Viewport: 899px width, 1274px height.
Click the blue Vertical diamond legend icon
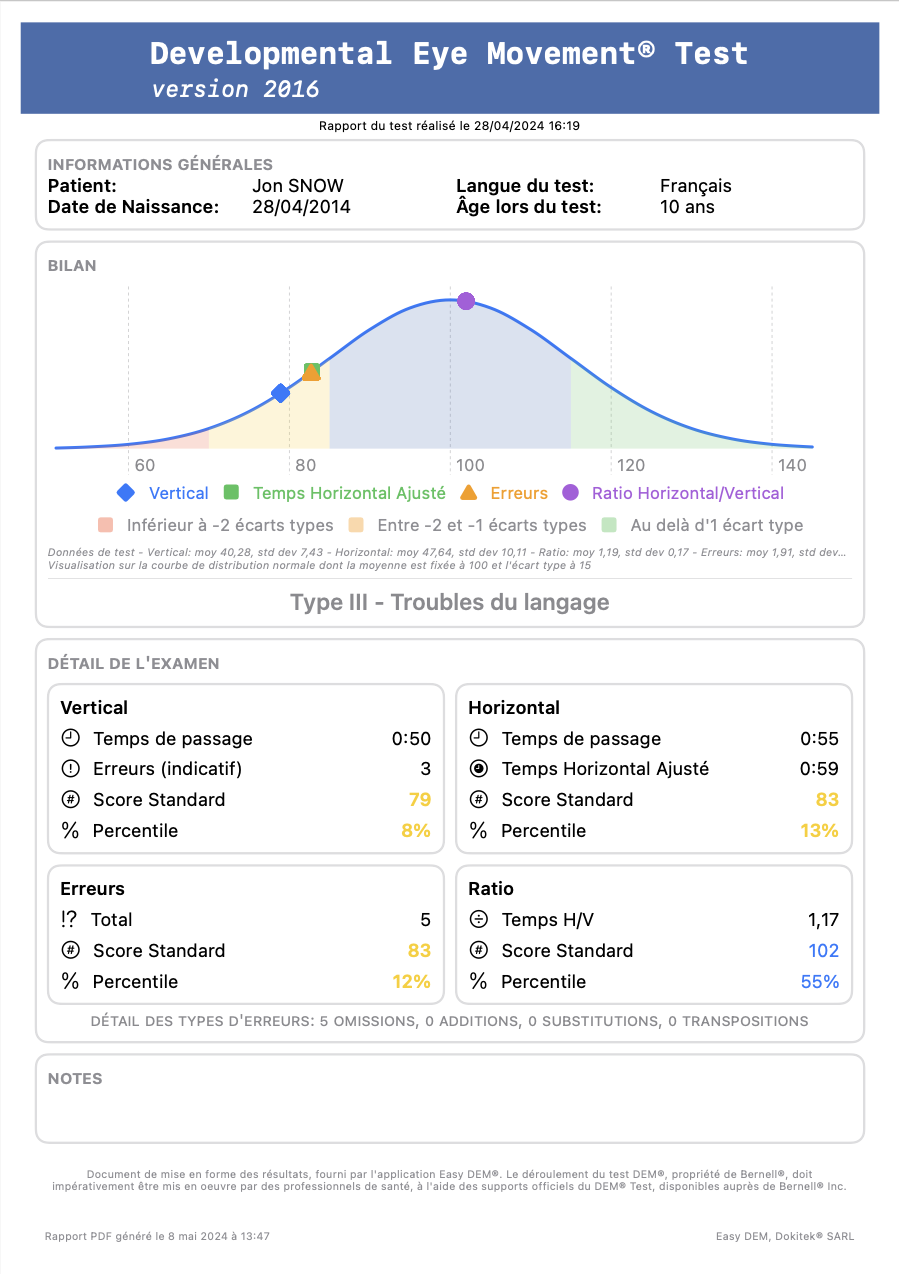pyautogui.click(x=126, y=493)
